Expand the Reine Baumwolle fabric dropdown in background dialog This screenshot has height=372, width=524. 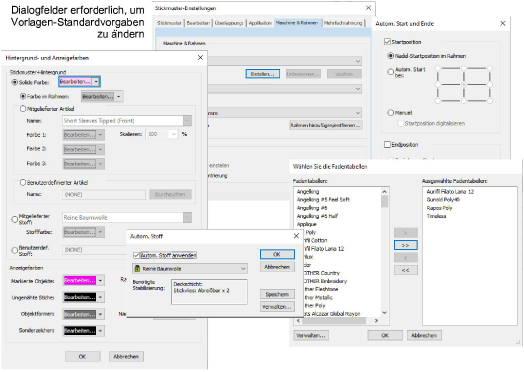[x=187, y=218]
